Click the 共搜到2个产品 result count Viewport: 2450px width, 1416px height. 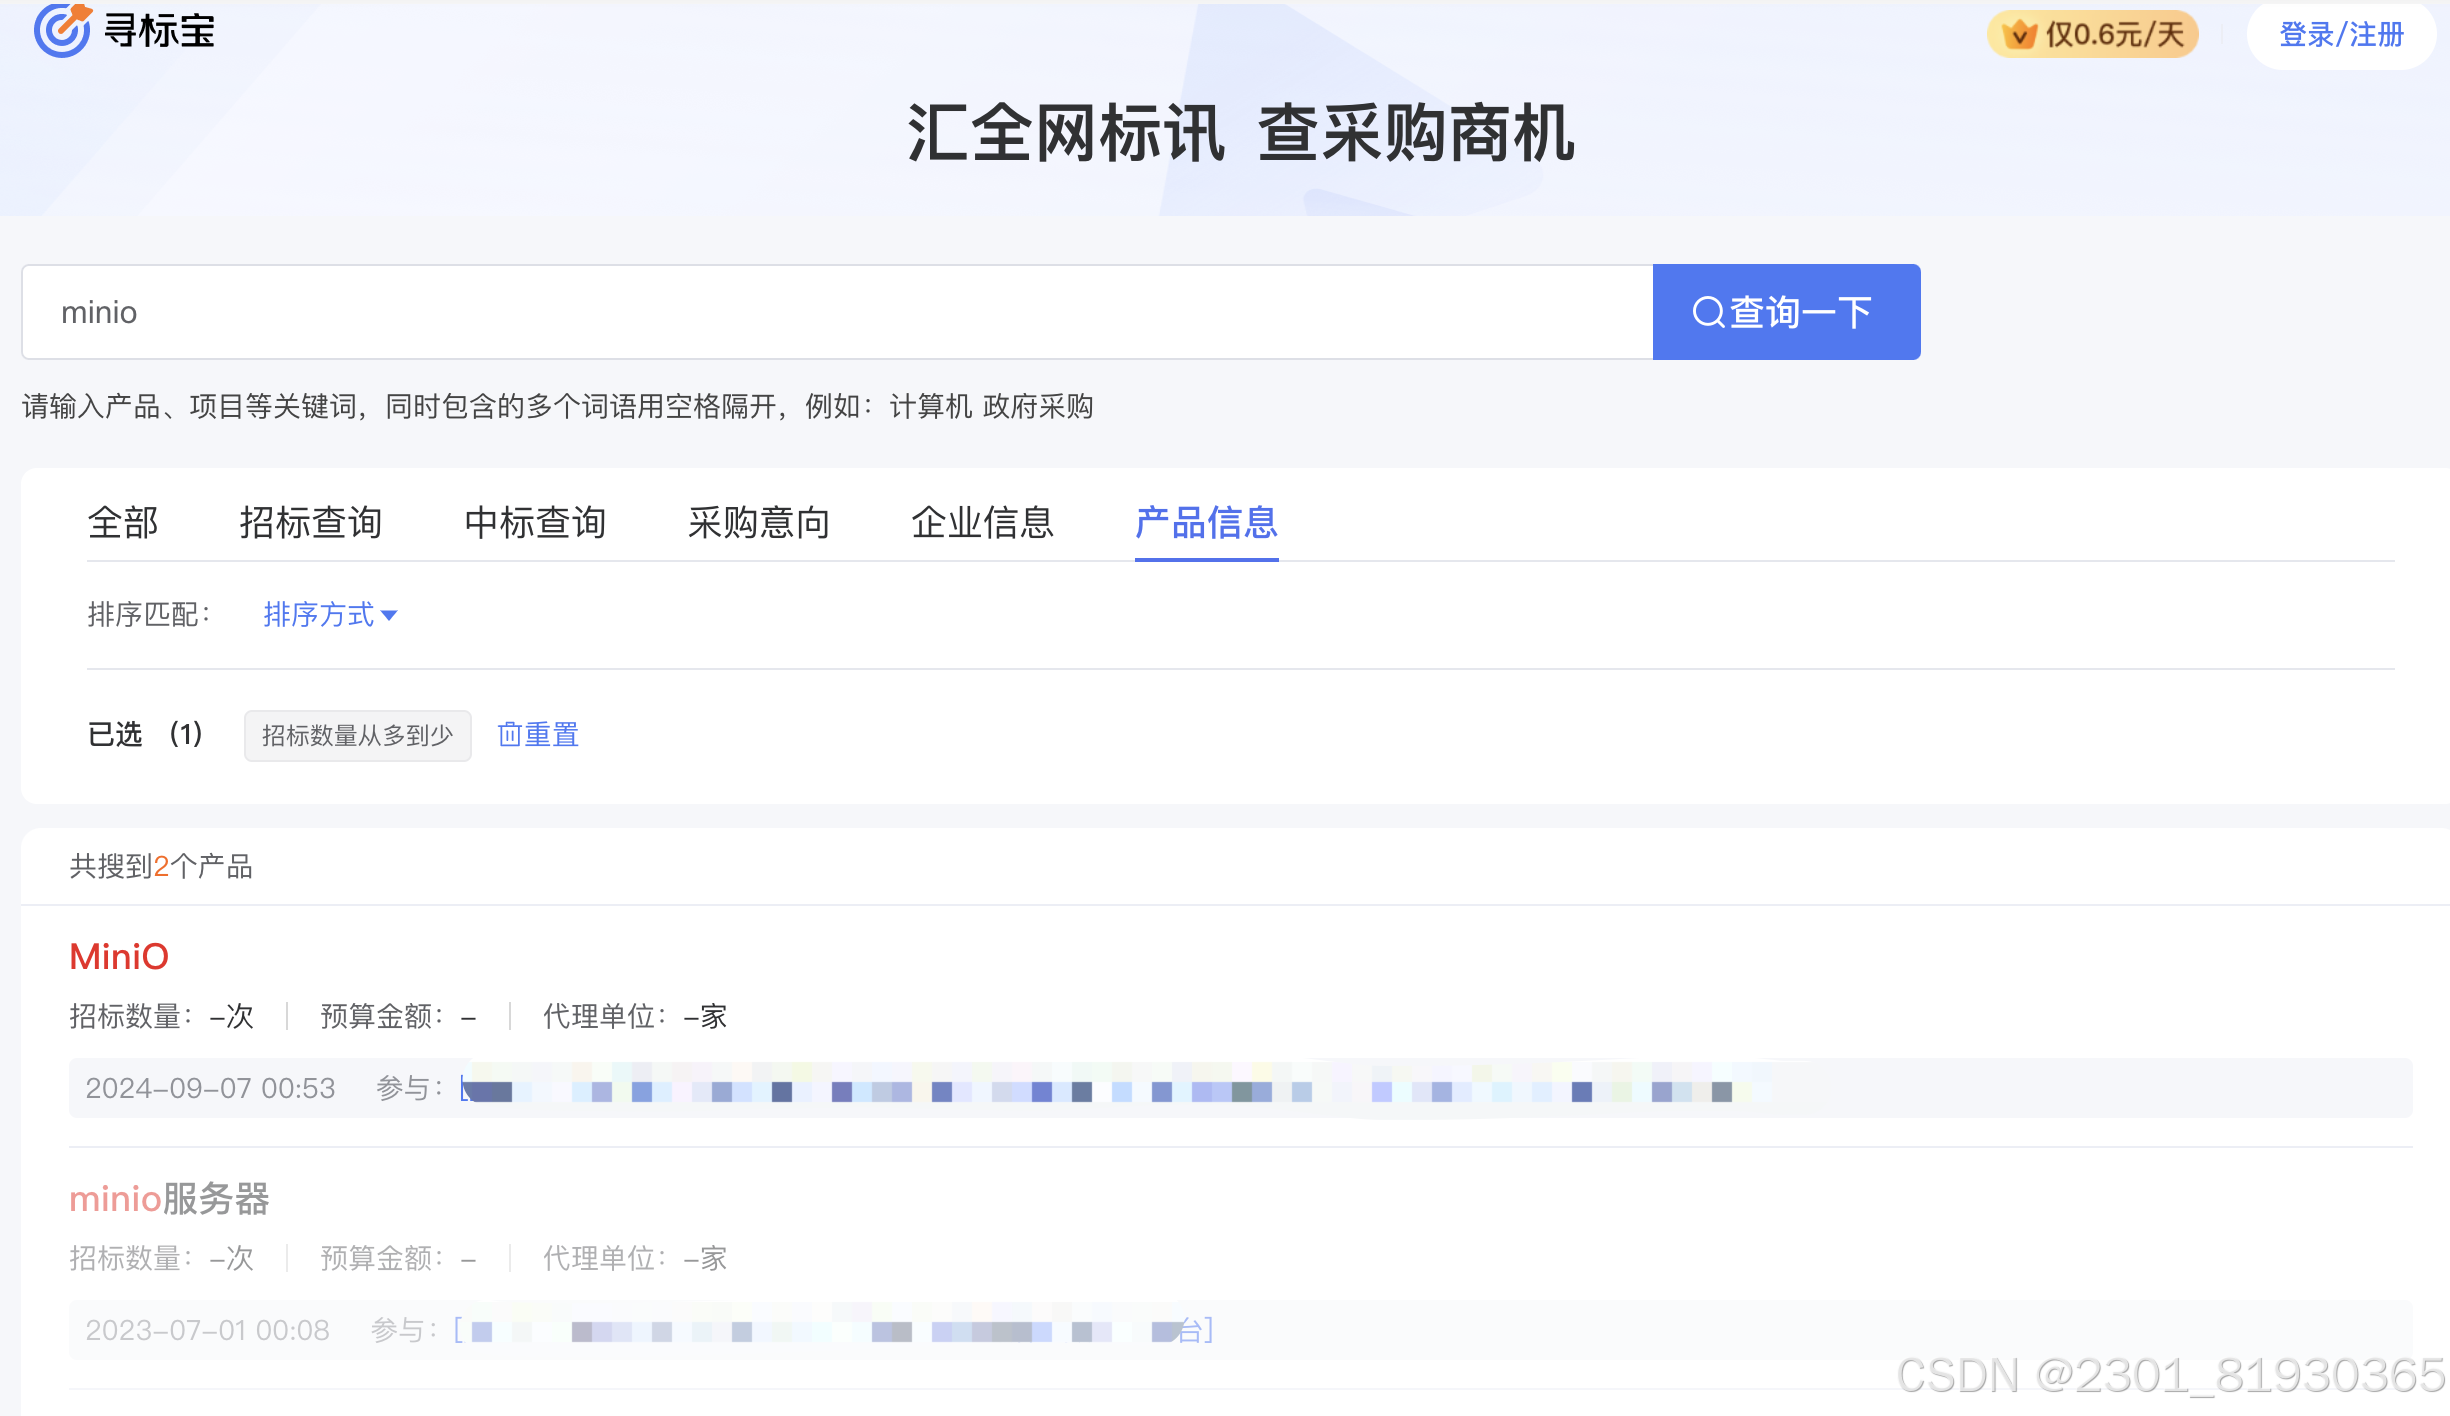coord(161,866)
